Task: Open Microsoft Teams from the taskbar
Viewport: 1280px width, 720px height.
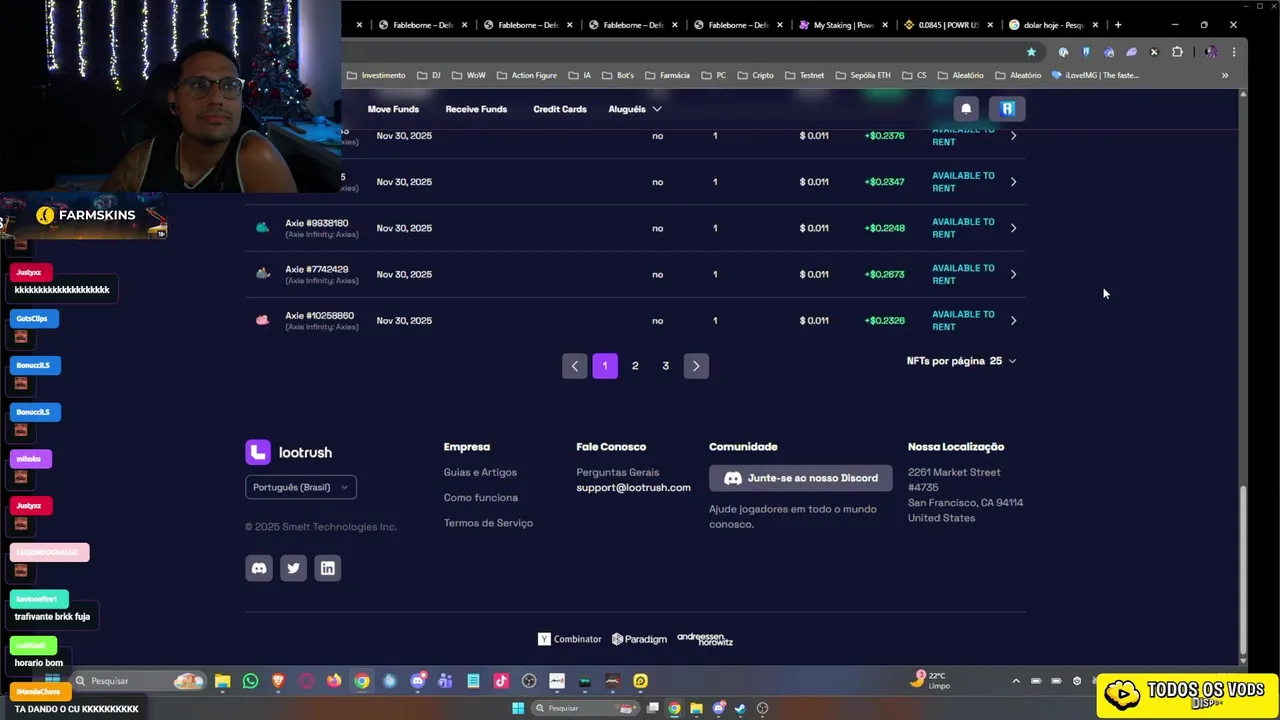Action: [x=445, y=681]
